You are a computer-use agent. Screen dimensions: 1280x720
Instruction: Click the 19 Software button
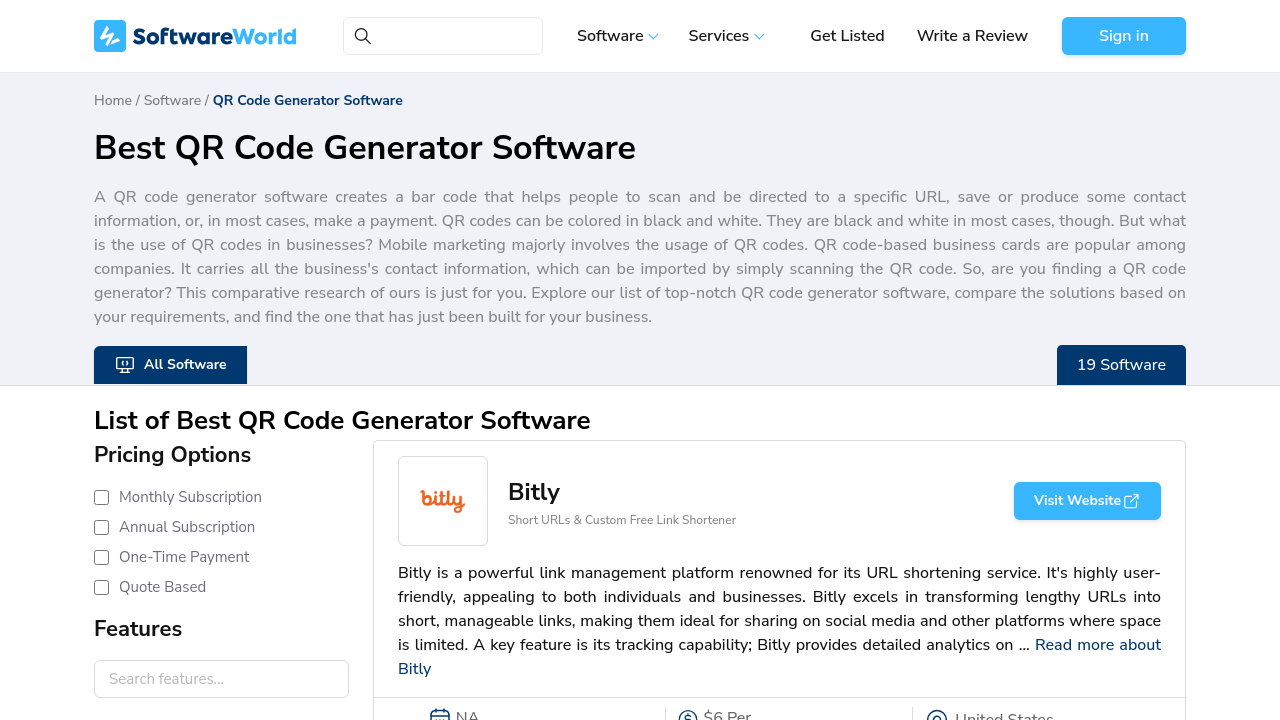pyautogui.click(x=1121, y=365)
